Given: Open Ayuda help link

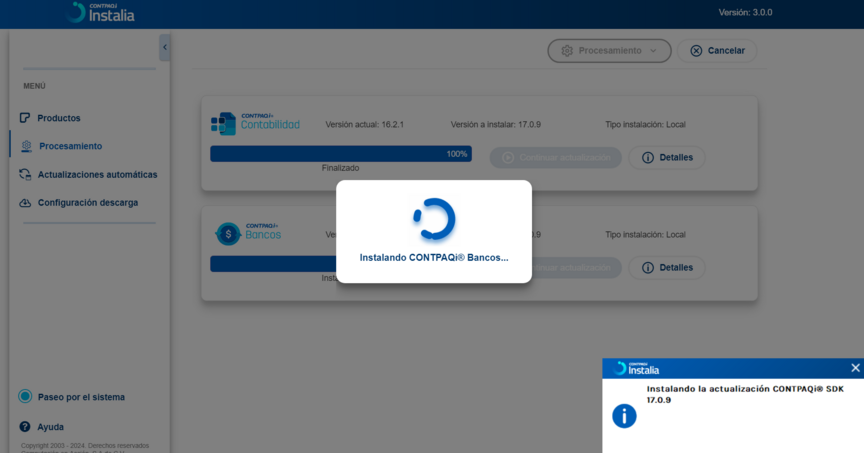Looking at the screenshot, I should click(50, 427).
